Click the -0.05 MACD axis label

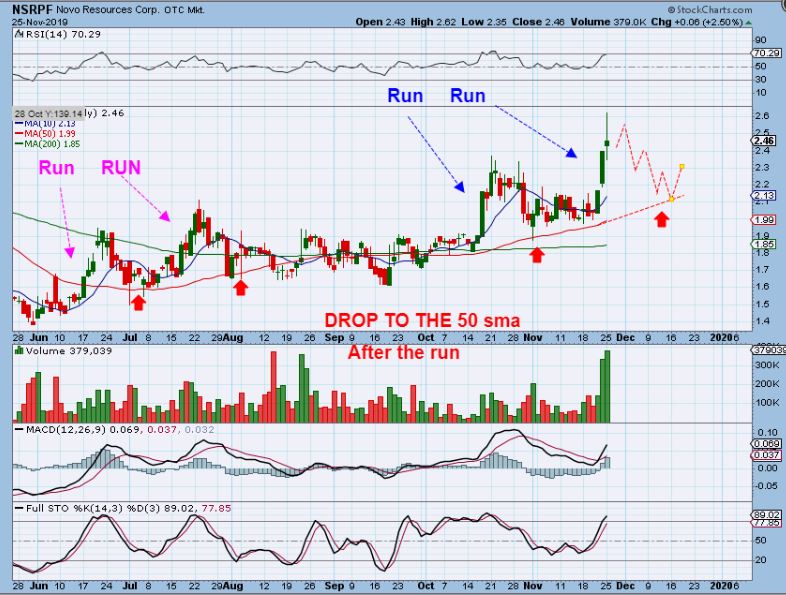[767, 486]
